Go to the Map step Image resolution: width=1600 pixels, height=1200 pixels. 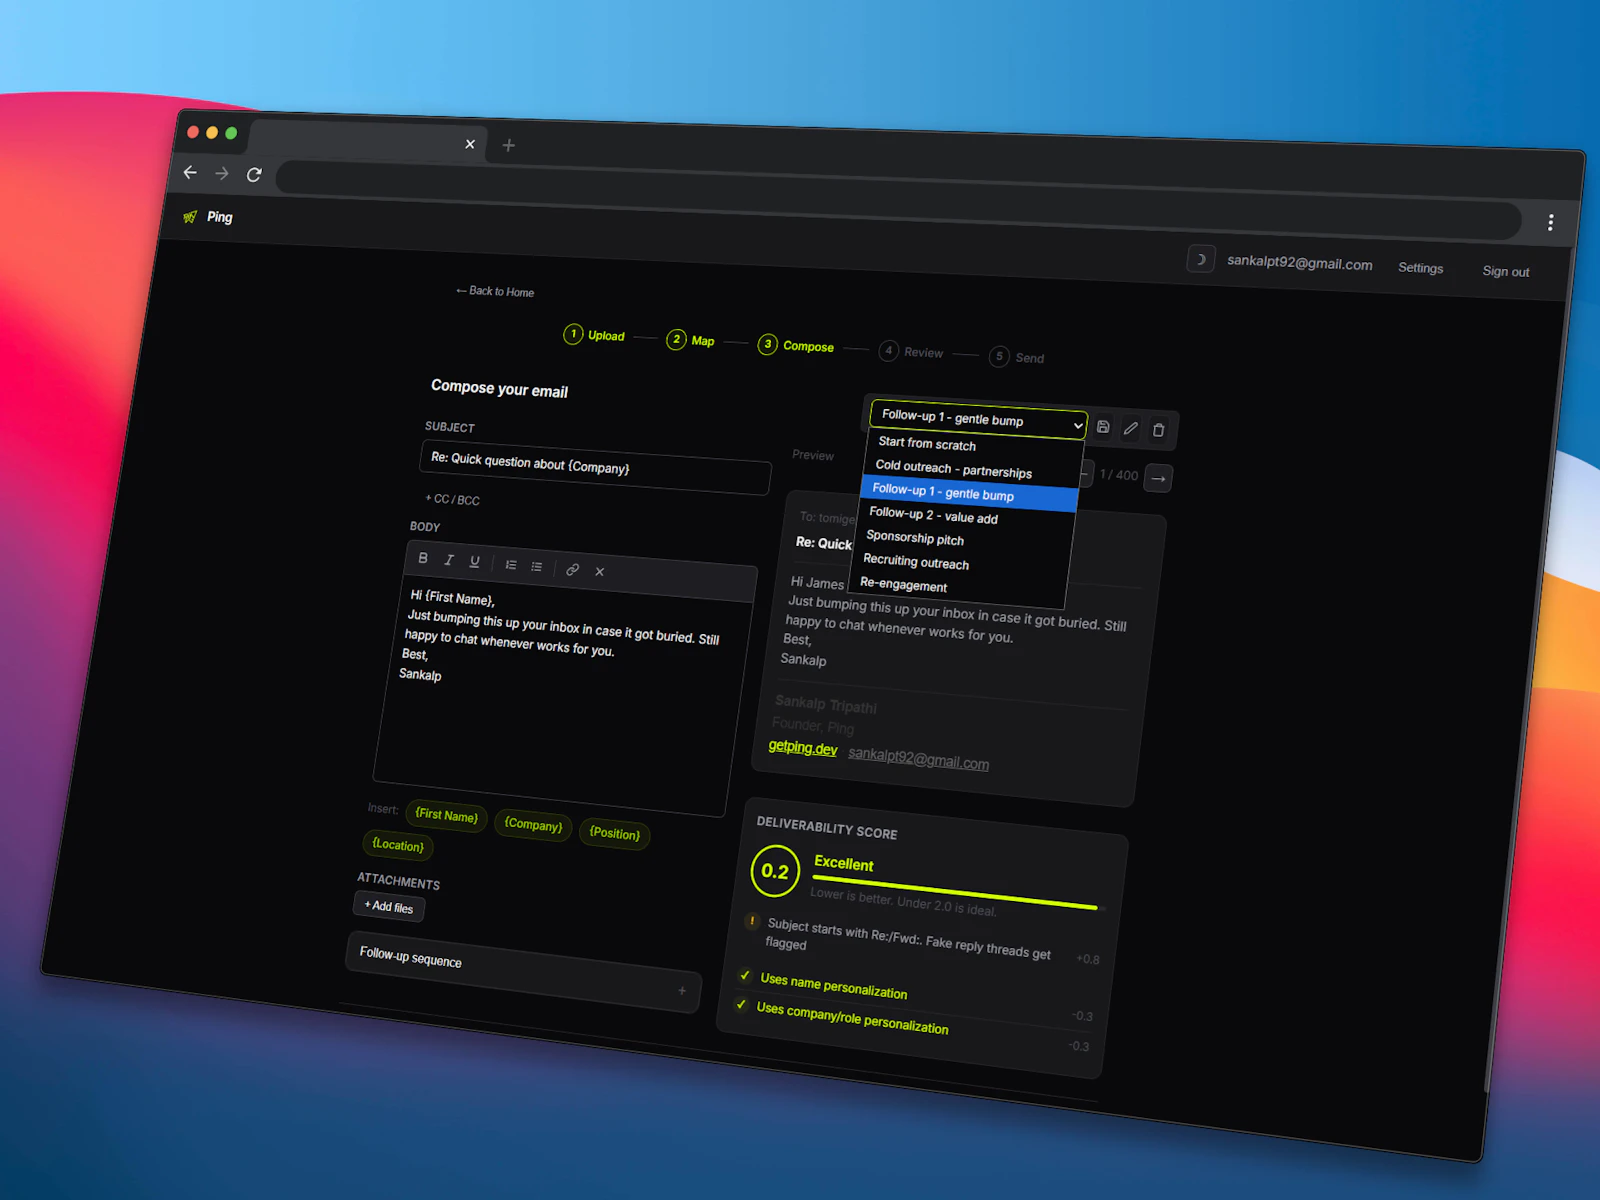[691, 340]
